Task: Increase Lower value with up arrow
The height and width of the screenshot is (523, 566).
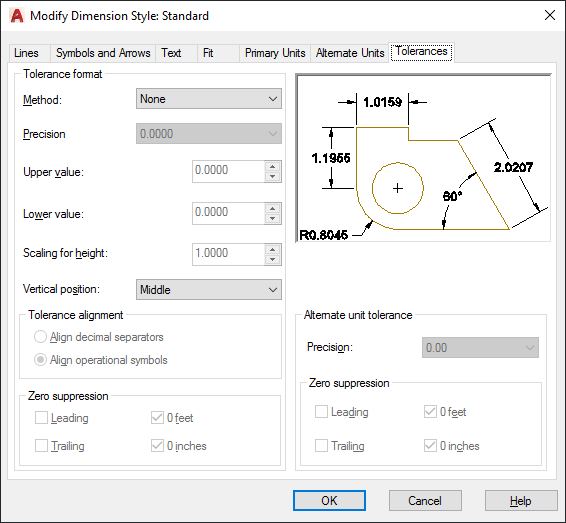Action: (x=273, y=208)
